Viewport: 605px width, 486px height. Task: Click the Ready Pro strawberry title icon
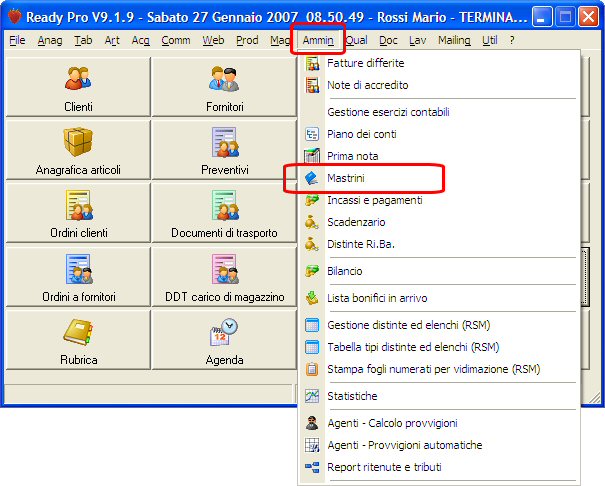click(x=15, y=17)
